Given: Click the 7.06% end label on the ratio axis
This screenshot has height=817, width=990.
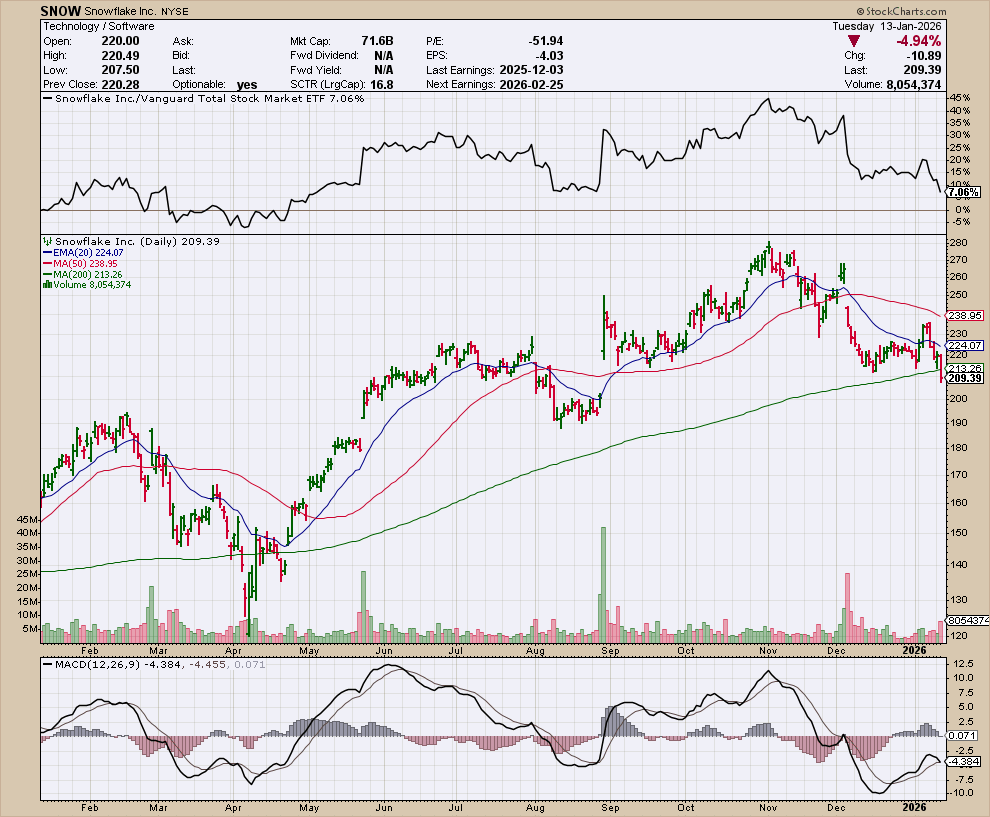Looking at the screenshot, I should (x=963, y=192).
